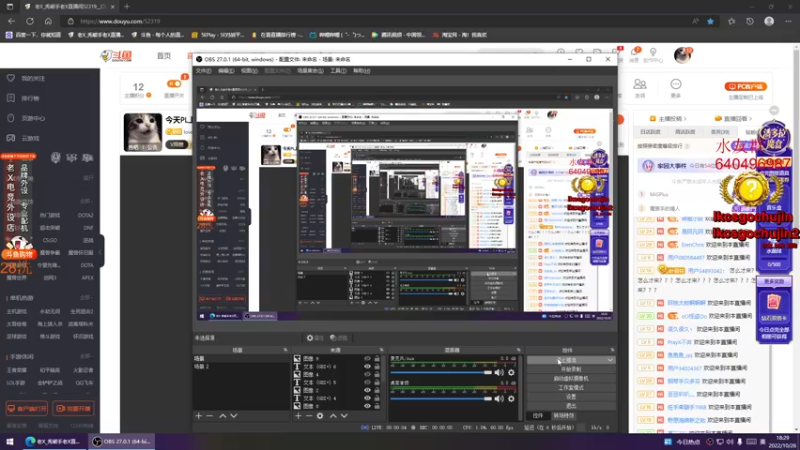The image size is (800, 450).
Task: Mute the desktop audio speaker icon in the mixer
Action: 499,398
